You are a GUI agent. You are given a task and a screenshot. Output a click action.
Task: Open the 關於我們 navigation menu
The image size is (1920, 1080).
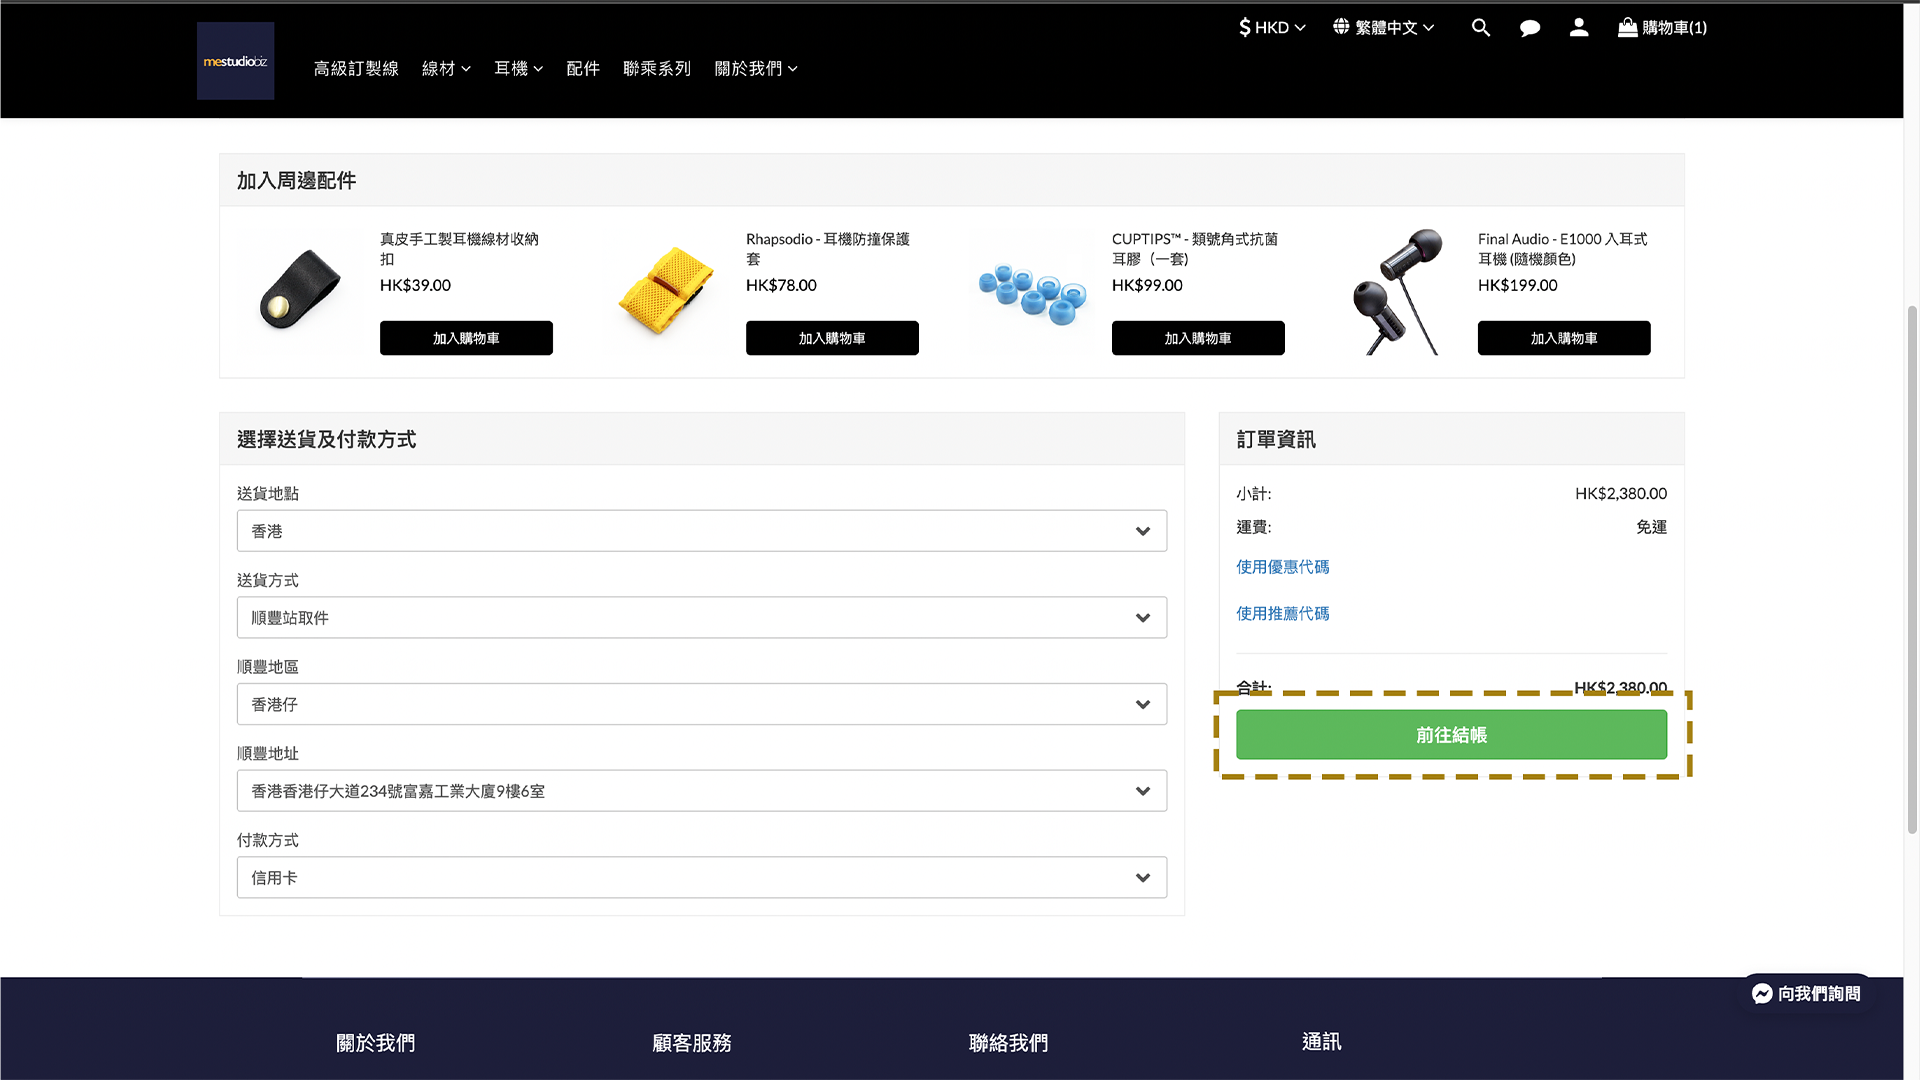tap(755, 69)
